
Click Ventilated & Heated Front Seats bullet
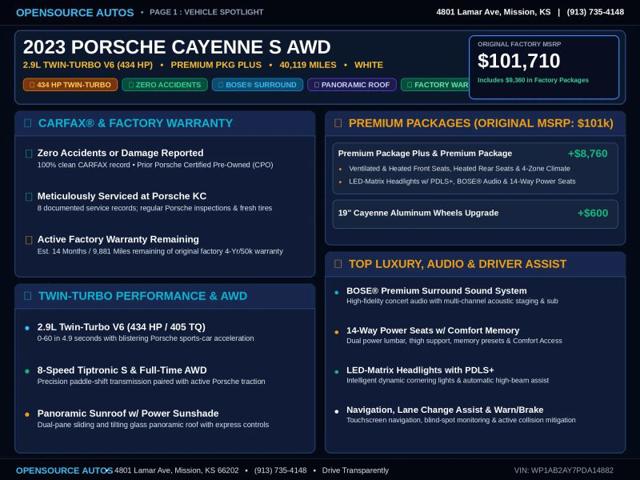coord(460,169)
